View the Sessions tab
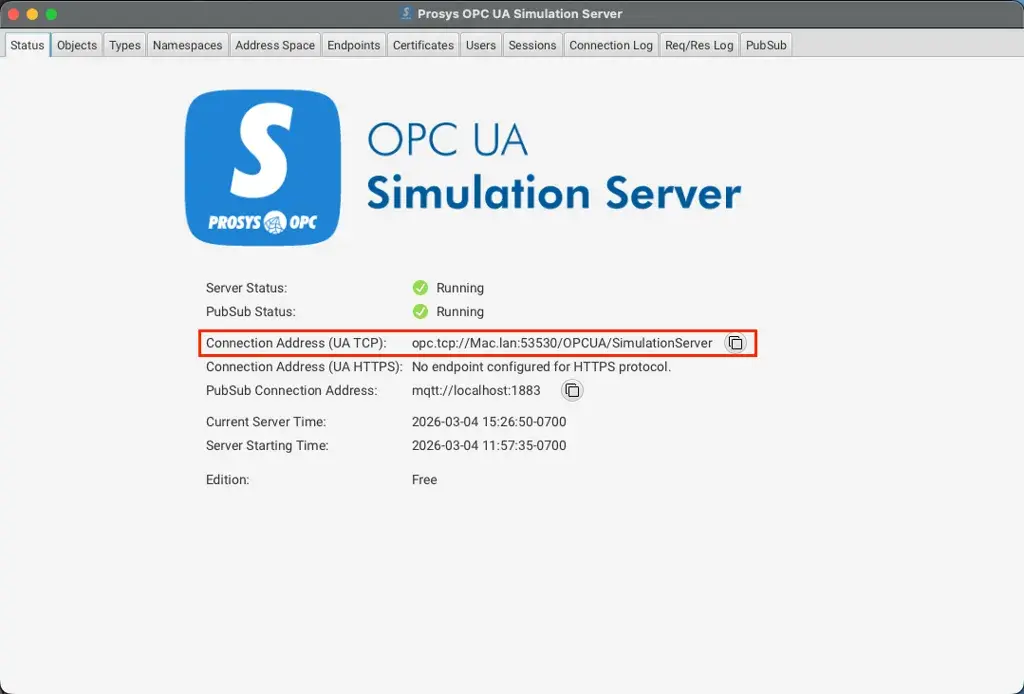This screenshot has height=694, width=1024. [532, 45]
